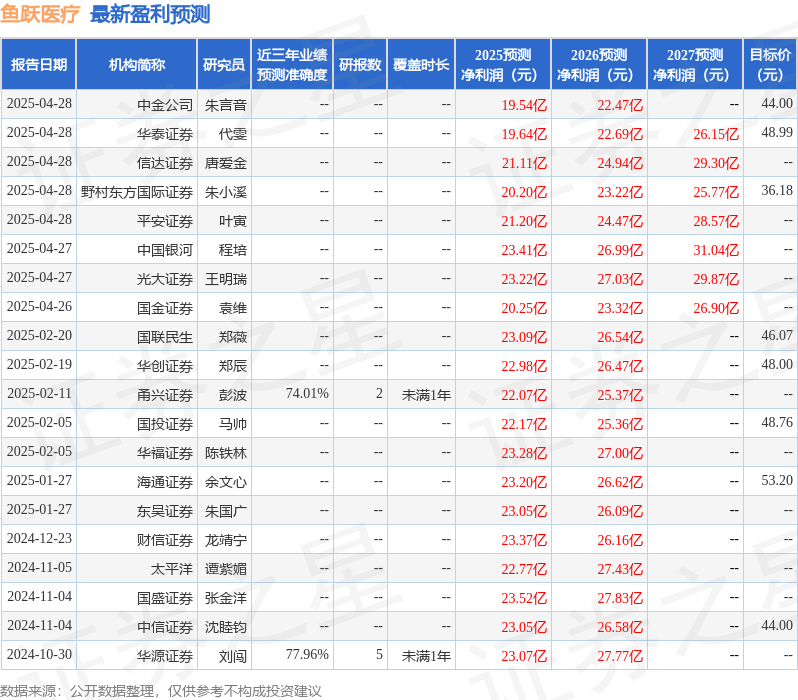Click report date 2024-12-23
Viewport: 798px width, 700px height.
click(x=39, y=539)
